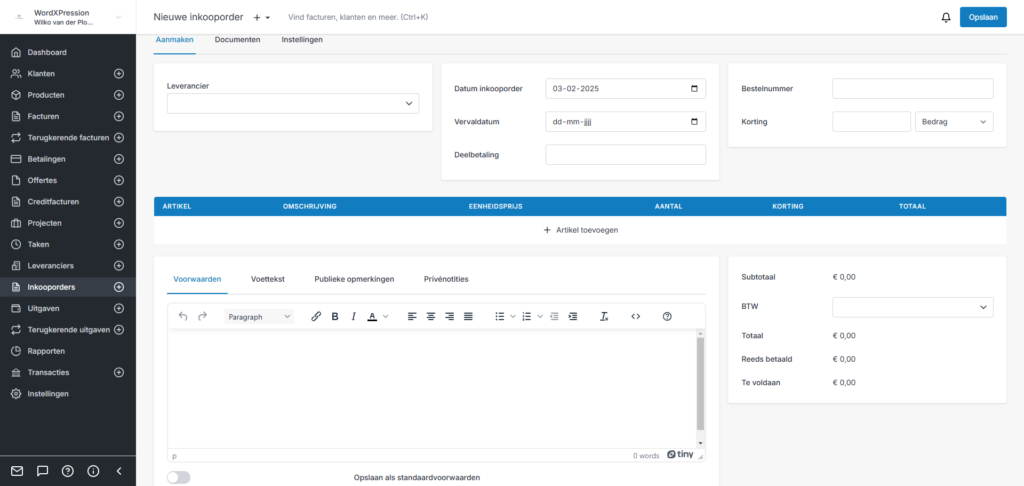Add new expense via Uitgaven plus icon
This screenshot has width=1024, height=486.
[x=119, y=308]
